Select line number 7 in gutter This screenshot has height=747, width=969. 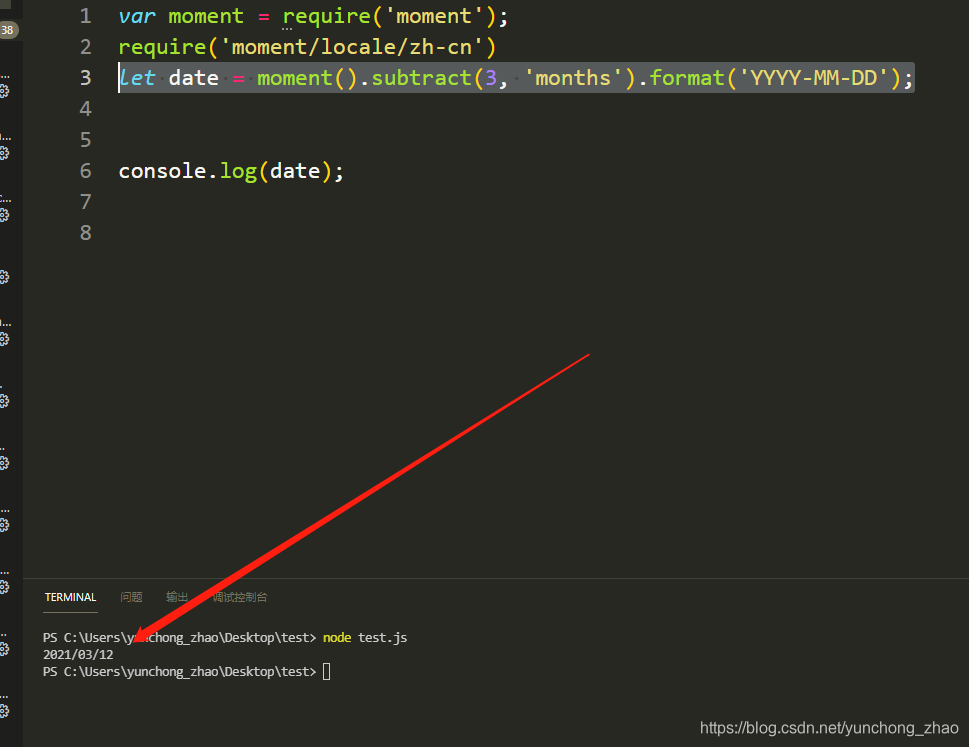pos(85,202)
